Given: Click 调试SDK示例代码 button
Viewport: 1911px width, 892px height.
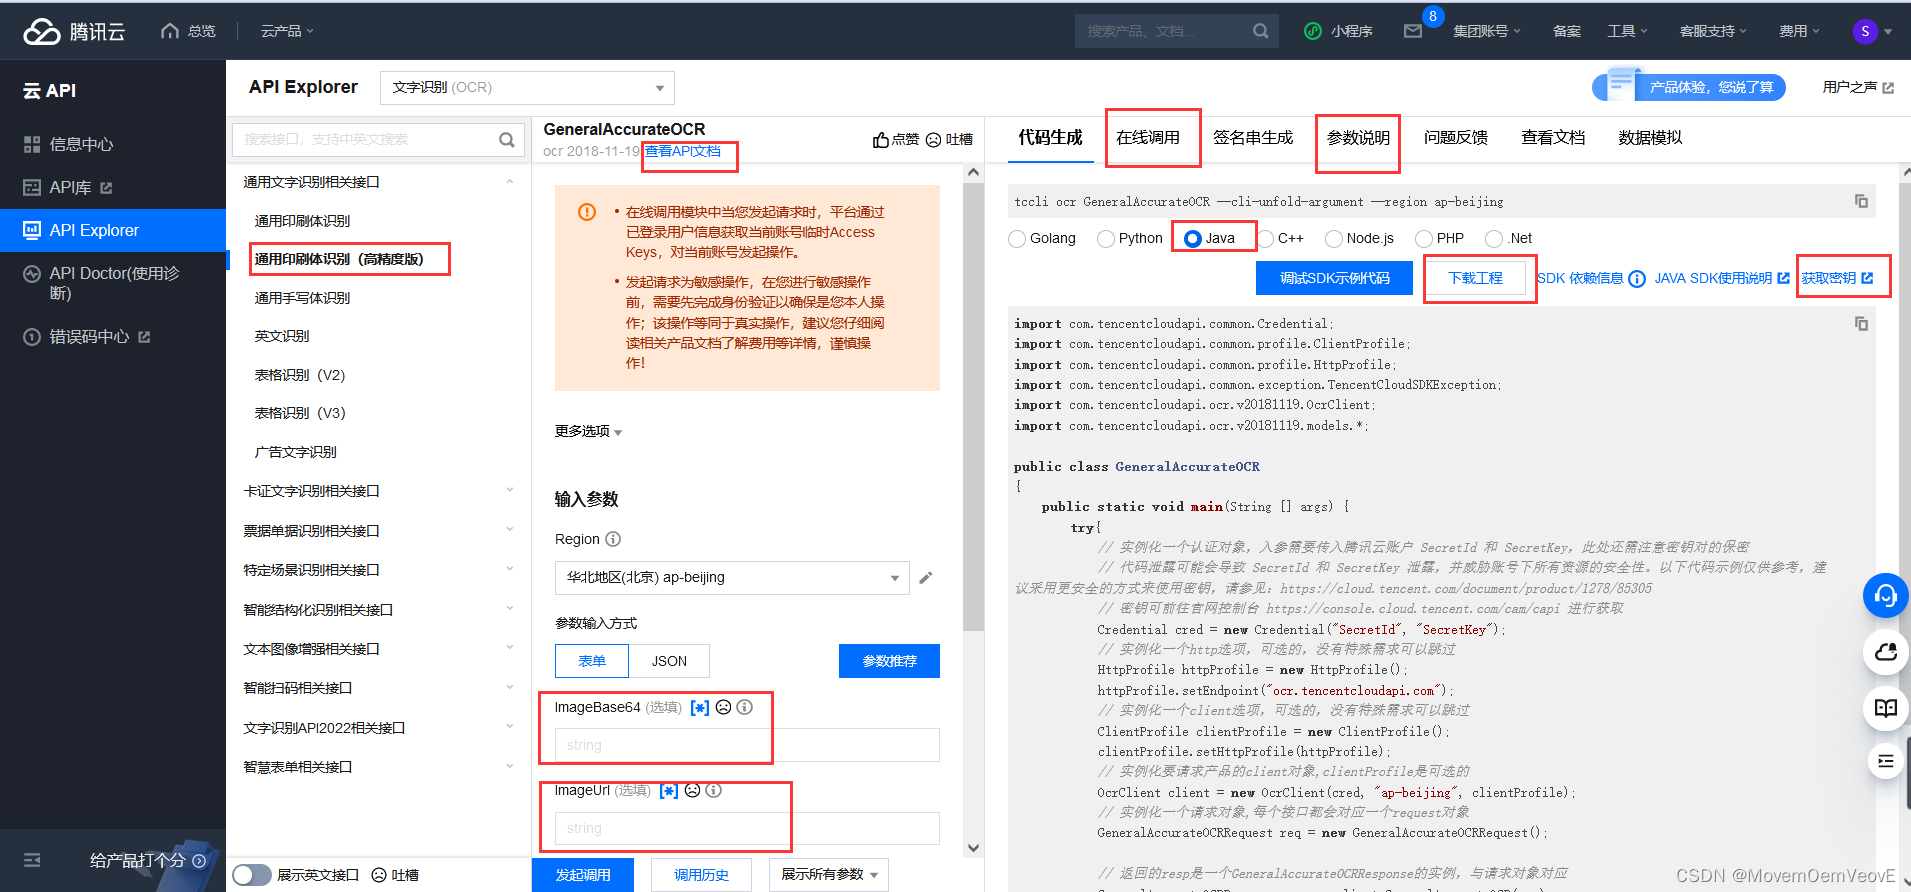Looking at the screenshot, I should pos(1334,278).
